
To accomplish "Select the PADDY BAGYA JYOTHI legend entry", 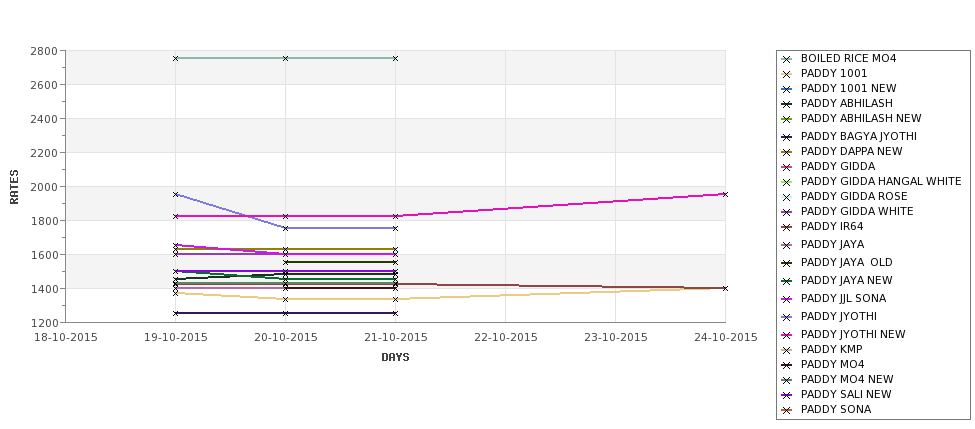I will [x=858, y=136].
